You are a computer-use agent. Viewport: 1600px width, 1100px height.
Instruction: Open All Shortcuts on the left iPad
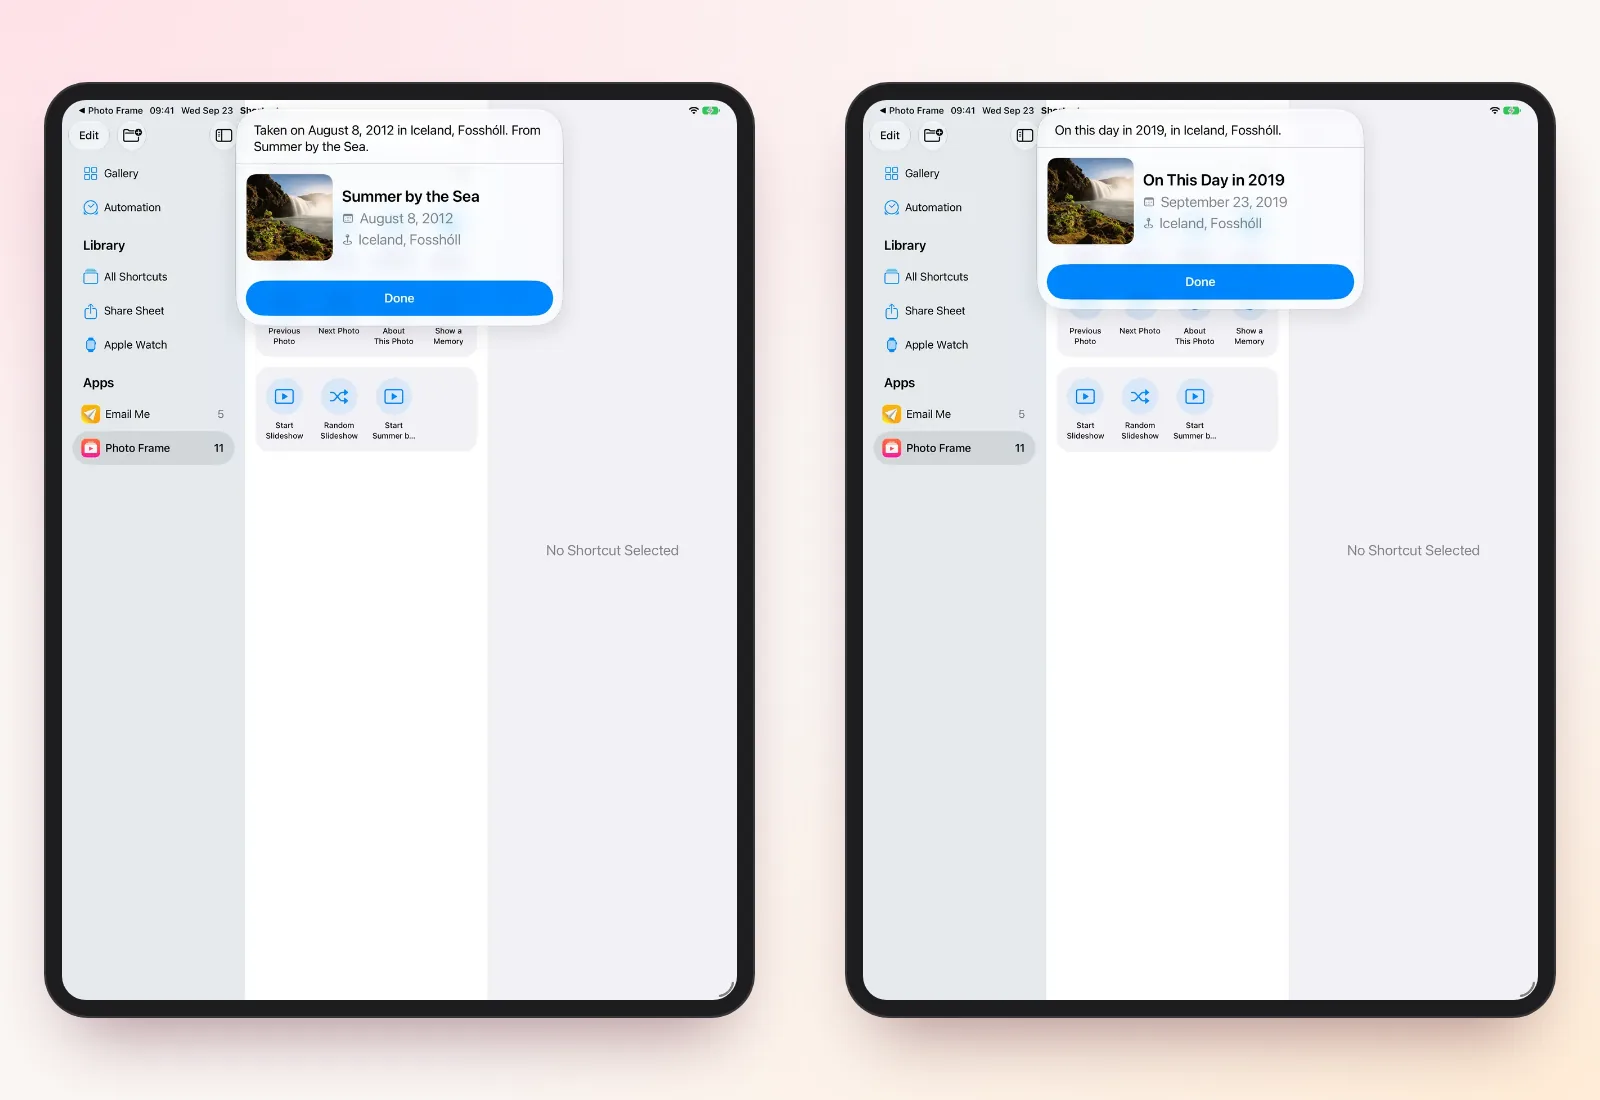pyautogui.click(x=153, y=277)
